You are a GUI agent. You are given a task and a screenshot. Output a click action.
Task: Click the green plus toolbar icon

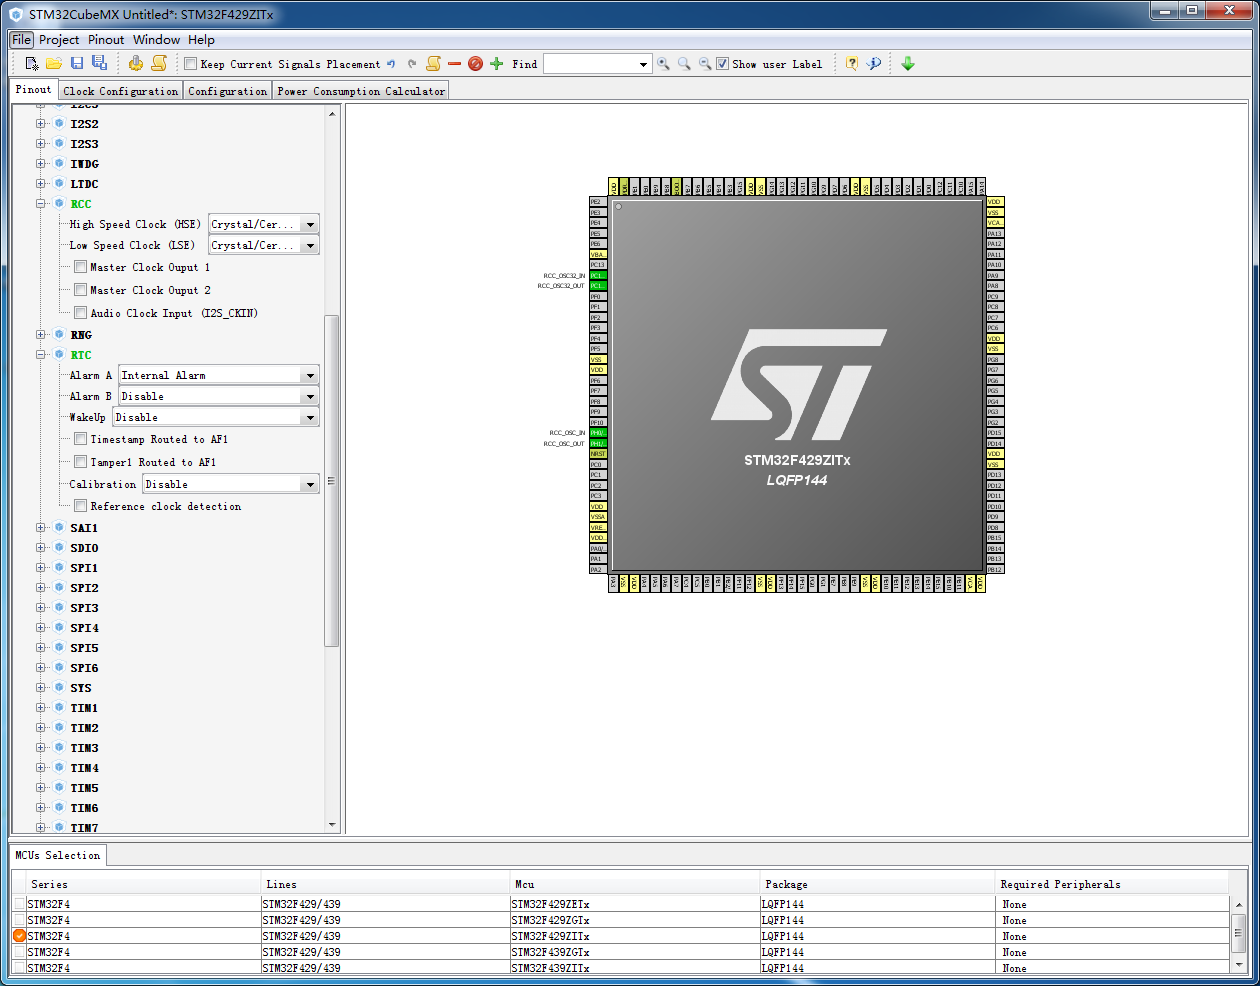pyautogui.click(x=496, y=64)
